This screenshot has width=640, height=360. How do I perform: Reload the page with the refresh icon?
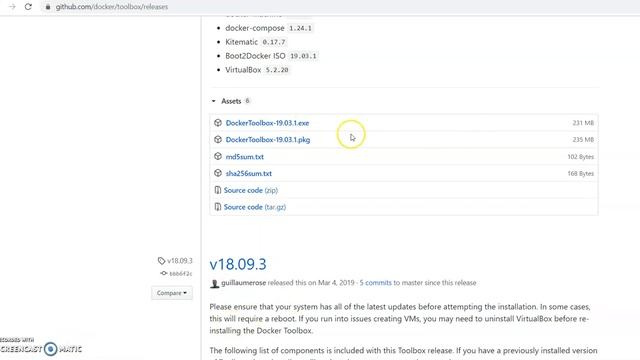(x=28, y=7)
